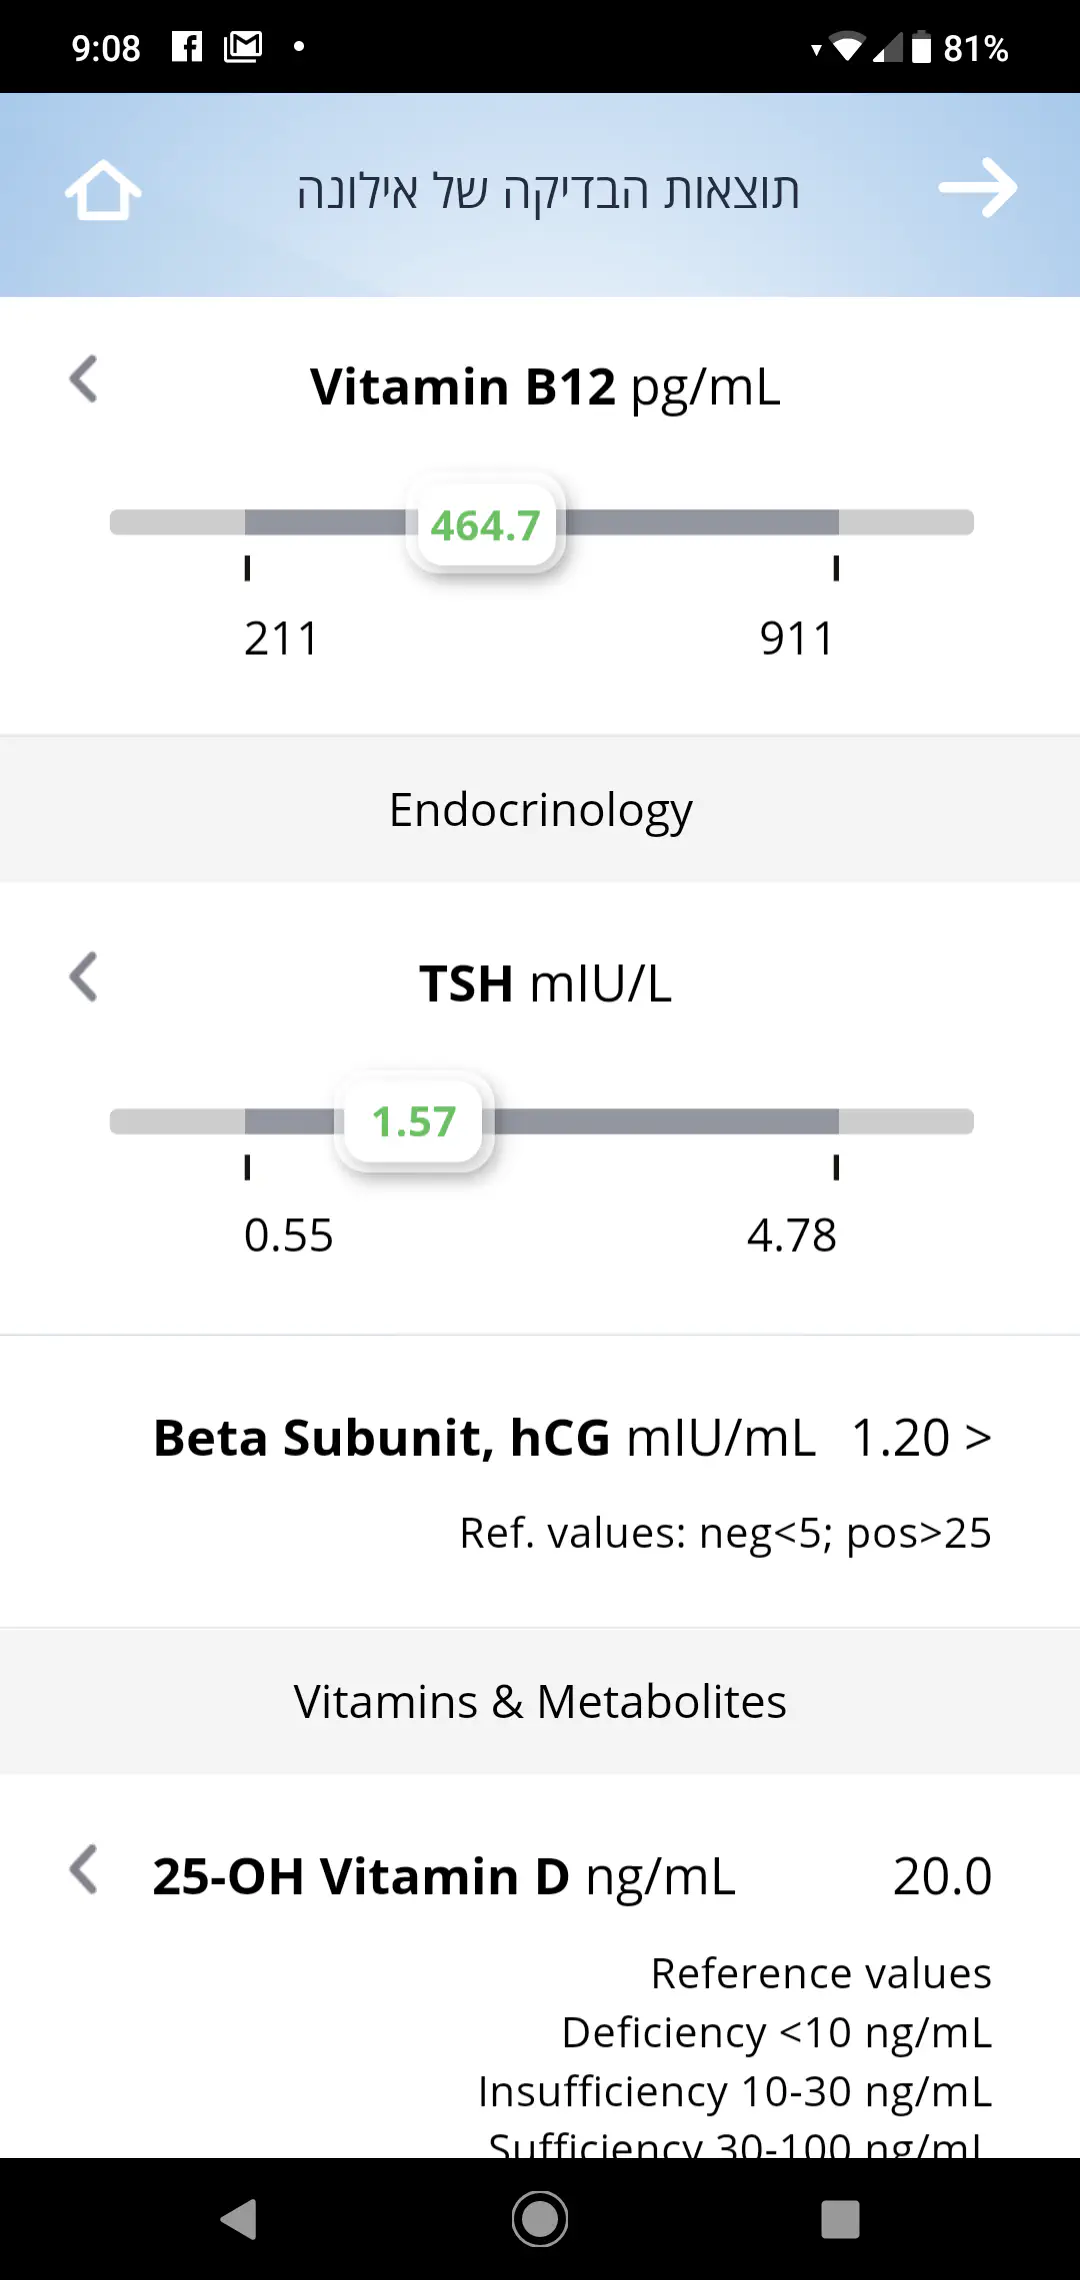Open the Gmail notification icon
Screen dimensions: 1080x2280
coord(243,47)
